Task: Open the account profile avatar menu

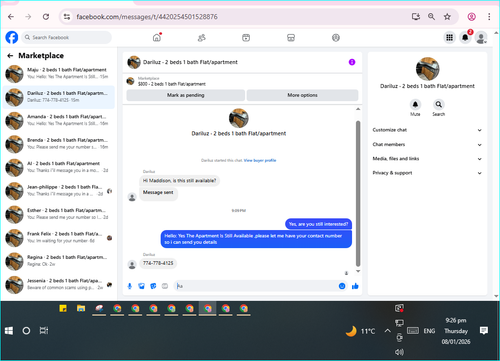Action: 481,38
